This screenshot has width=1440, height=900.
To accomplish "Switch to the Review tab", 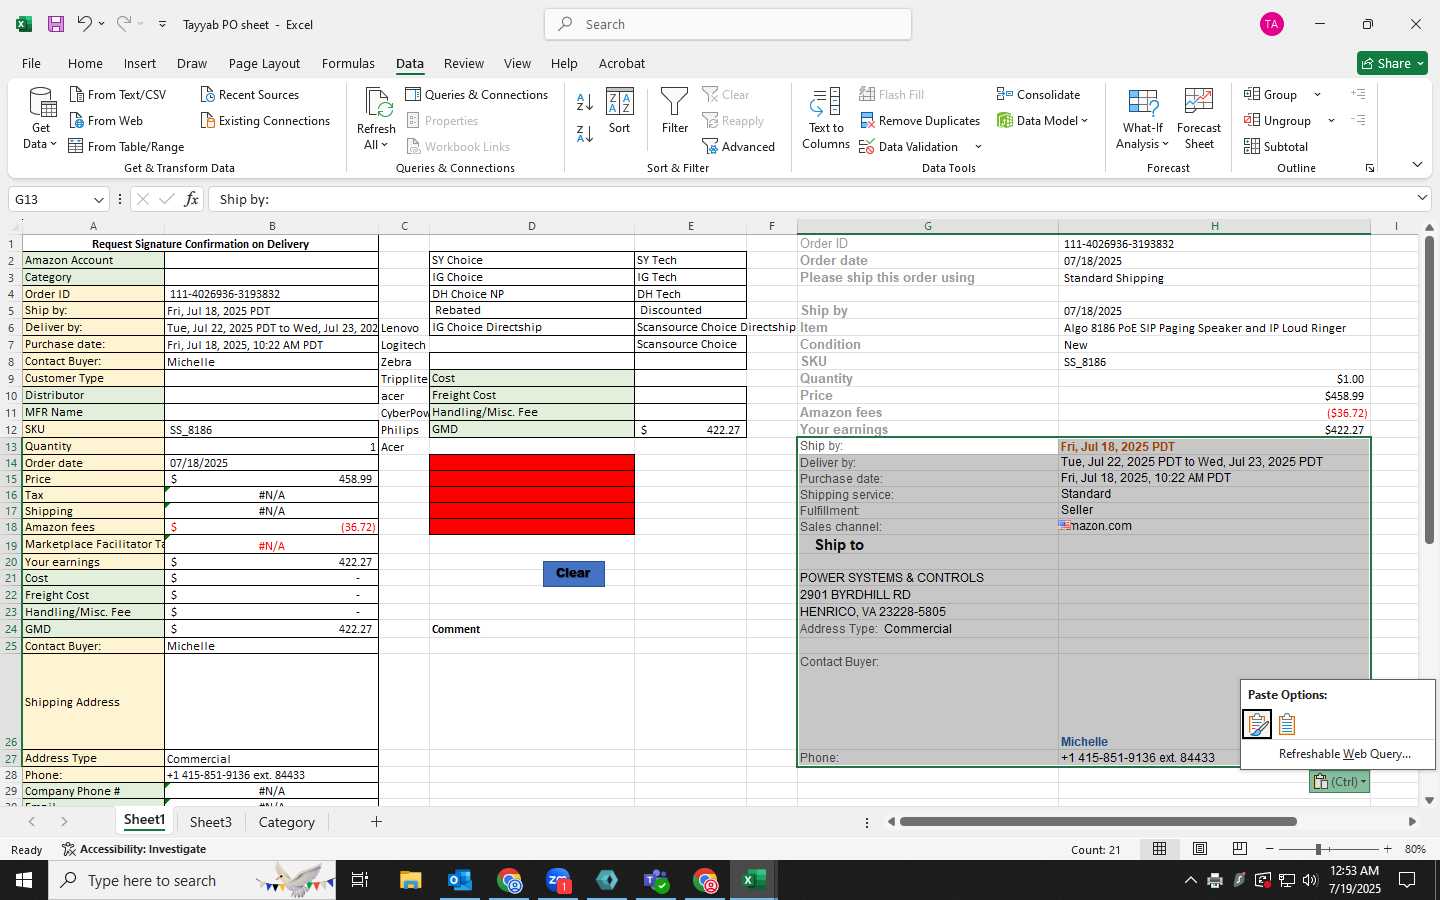I will 464,63.
